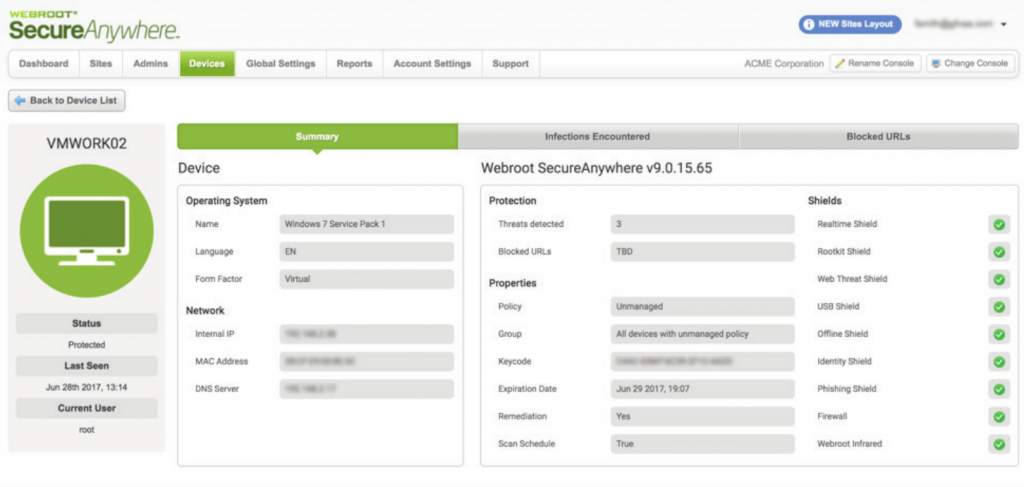
Task: Click the Change Console button
Action: [971, 63]
